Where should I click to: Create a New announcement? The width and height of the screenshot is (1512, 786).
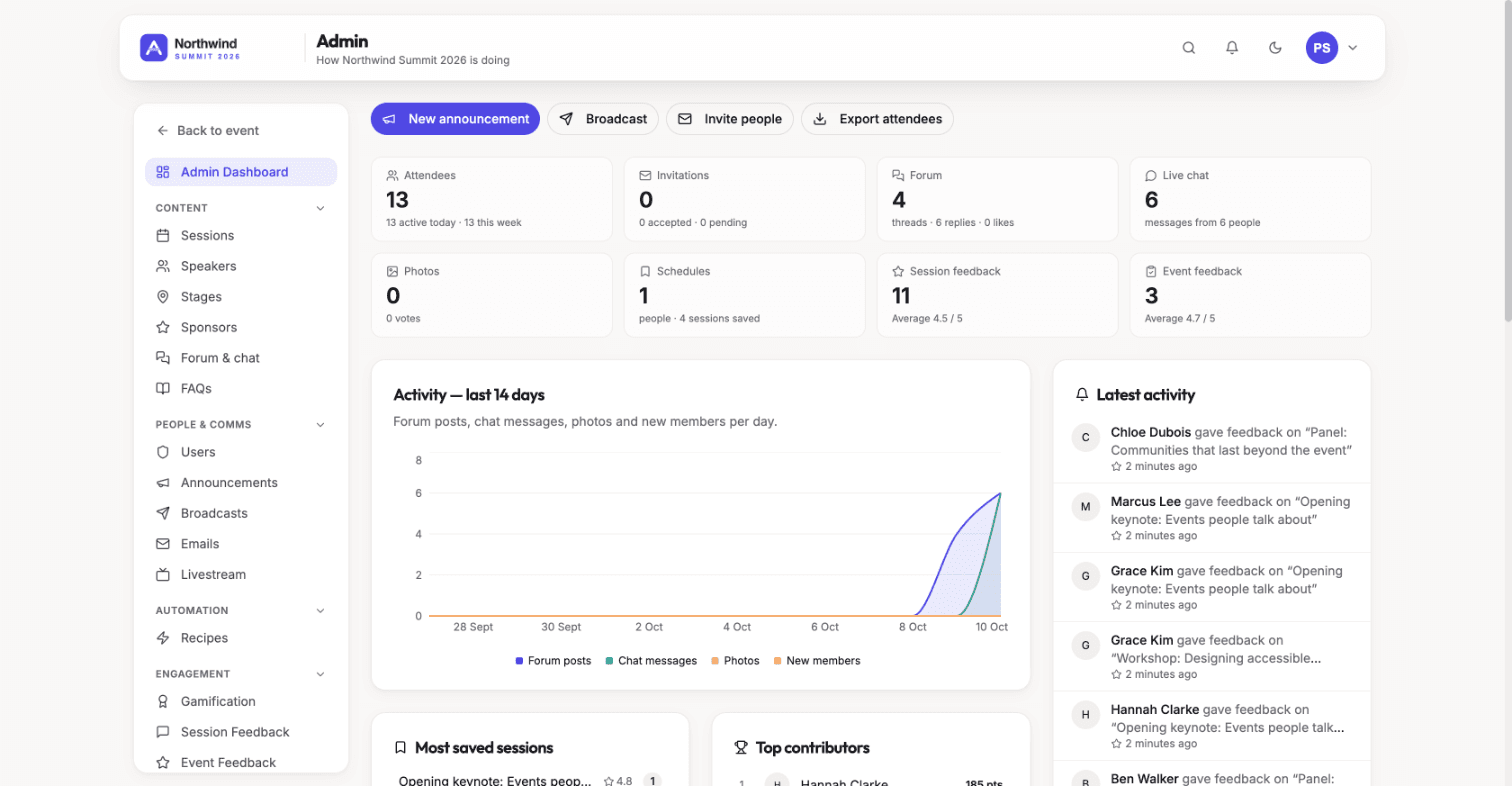(455, 119)
